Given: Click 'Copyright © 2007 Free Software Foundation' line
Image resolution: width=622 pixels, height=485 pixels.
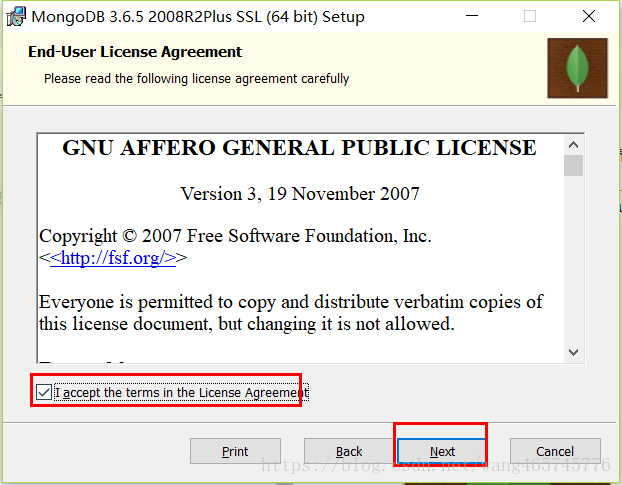Looking at the screenshot, I should [235, 236].
